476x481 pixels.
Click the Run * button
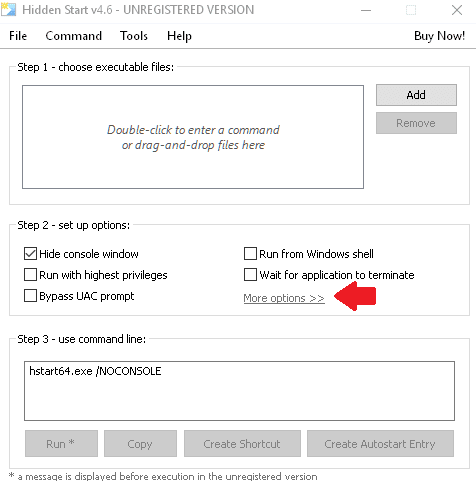[61, 444]
